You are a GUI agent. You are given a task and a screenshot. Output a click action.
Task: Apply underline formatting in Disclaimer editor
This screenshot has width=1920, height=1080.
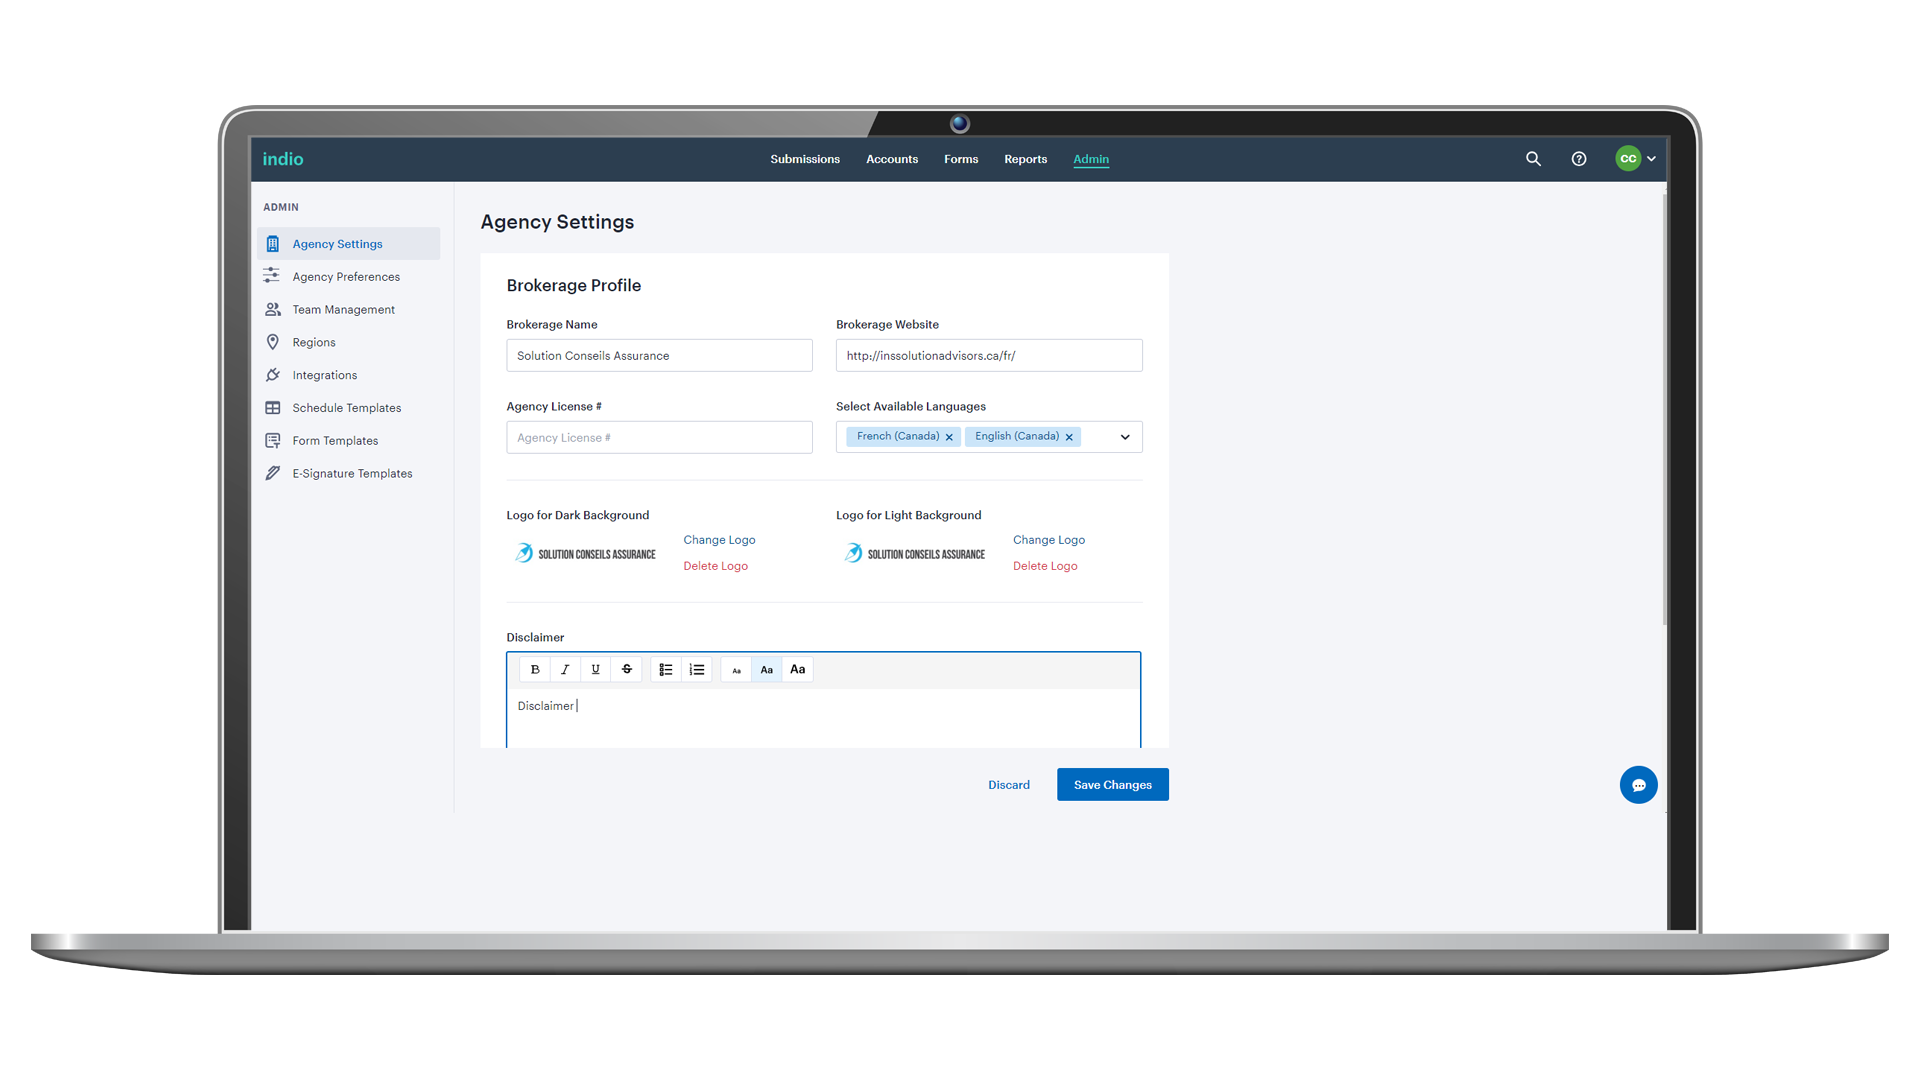pyautogui.click(x=596, y=670)
